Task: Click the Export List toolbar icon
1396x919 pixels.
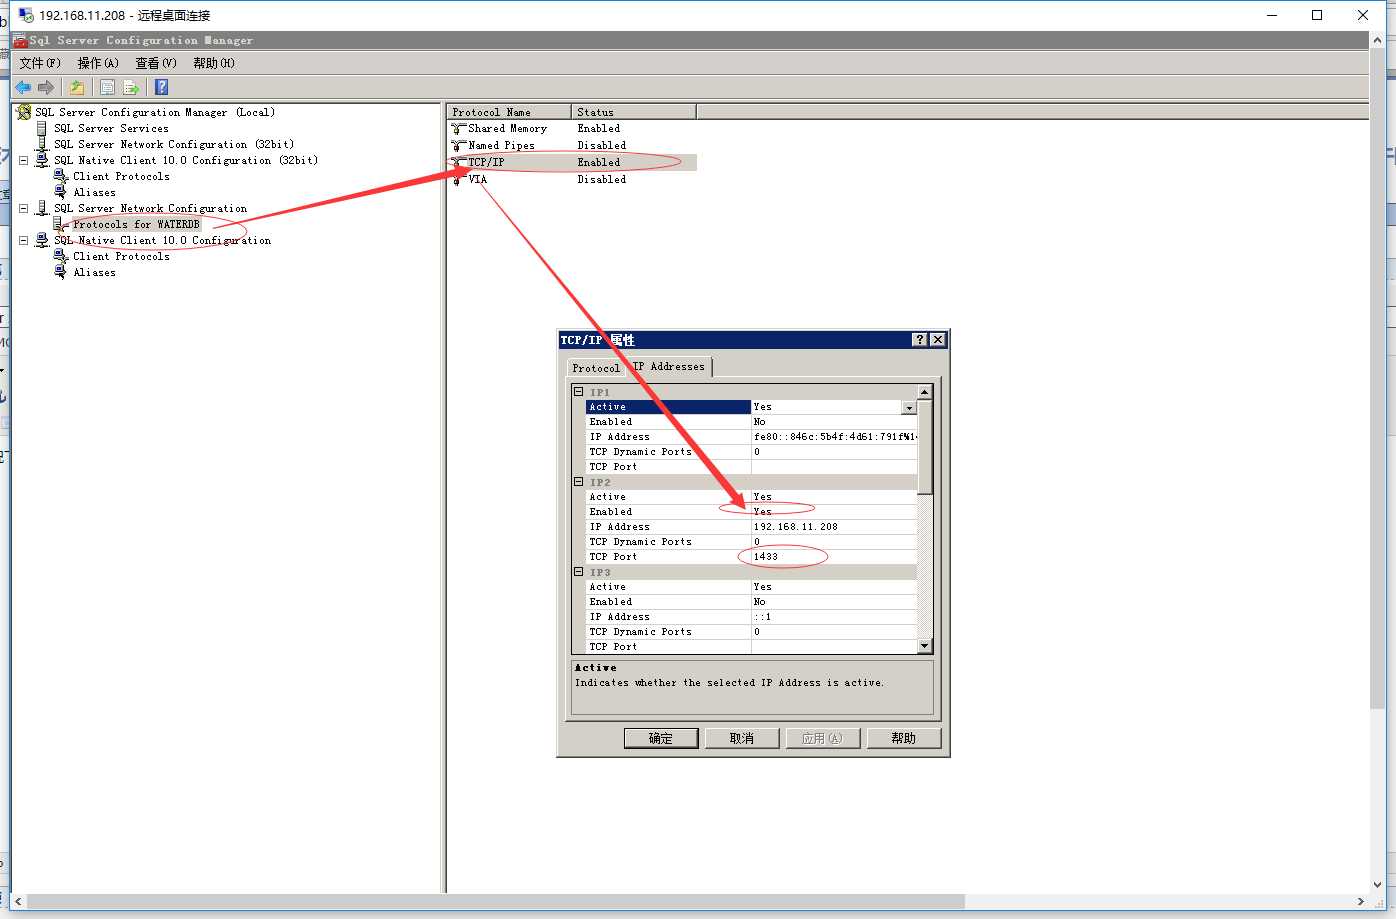Action: click(x=130, y=87)
